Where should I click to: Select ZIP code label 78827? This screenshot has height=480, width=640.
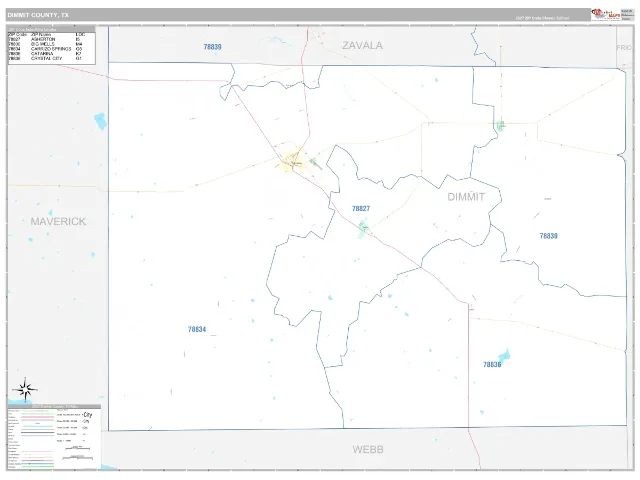361,209
